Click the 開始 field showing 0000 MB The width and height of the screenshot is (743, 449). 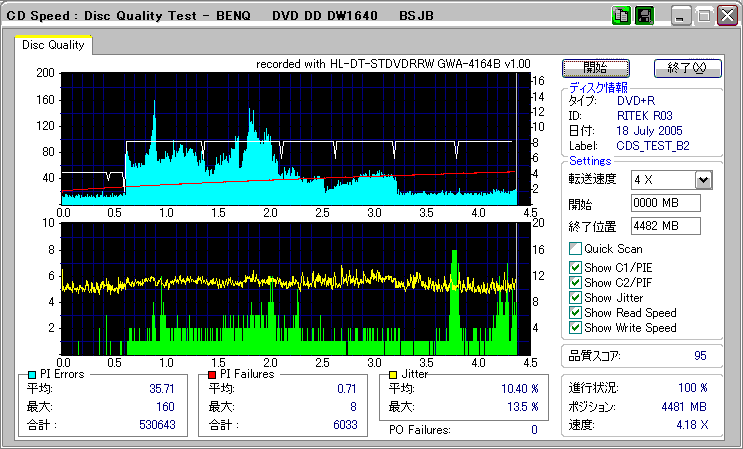pyautogui.click(x=666, y=203)
